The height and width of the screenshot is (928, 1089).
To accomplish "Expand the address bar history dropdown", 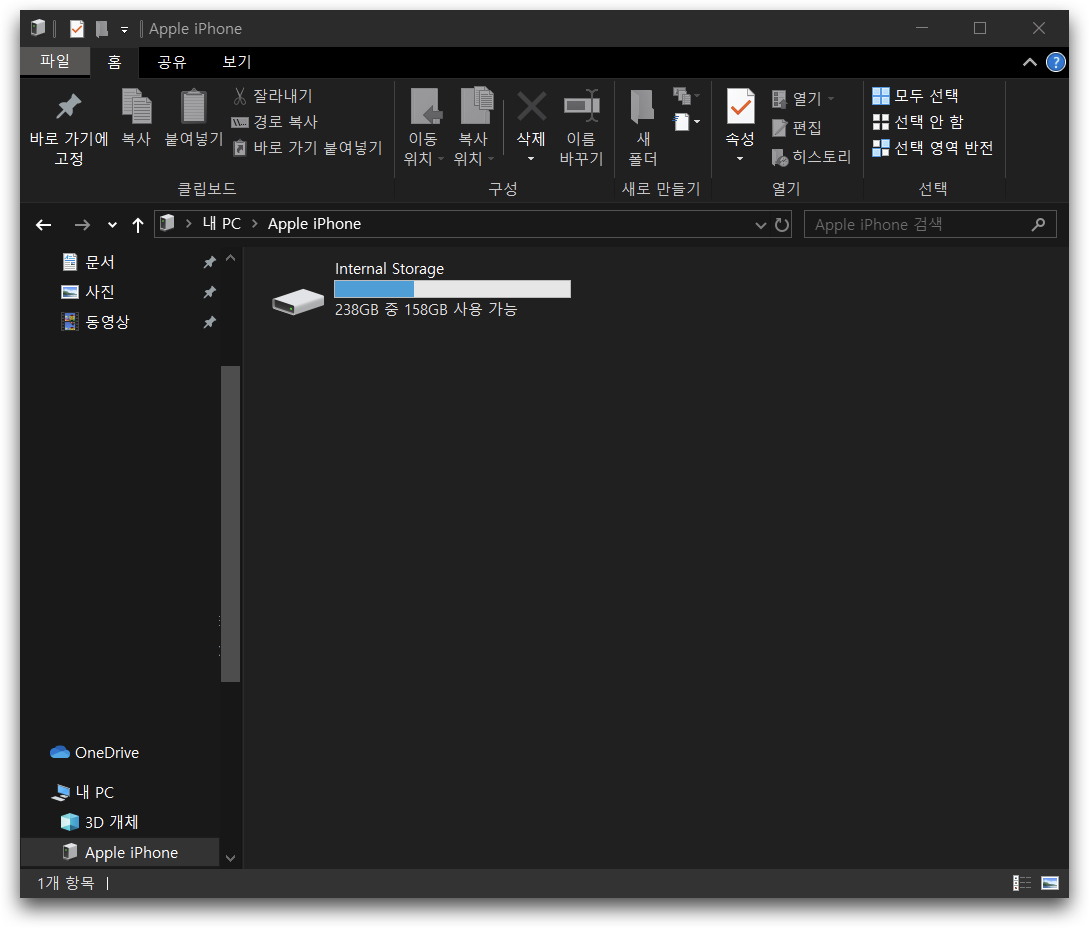I will click(760, 225).
